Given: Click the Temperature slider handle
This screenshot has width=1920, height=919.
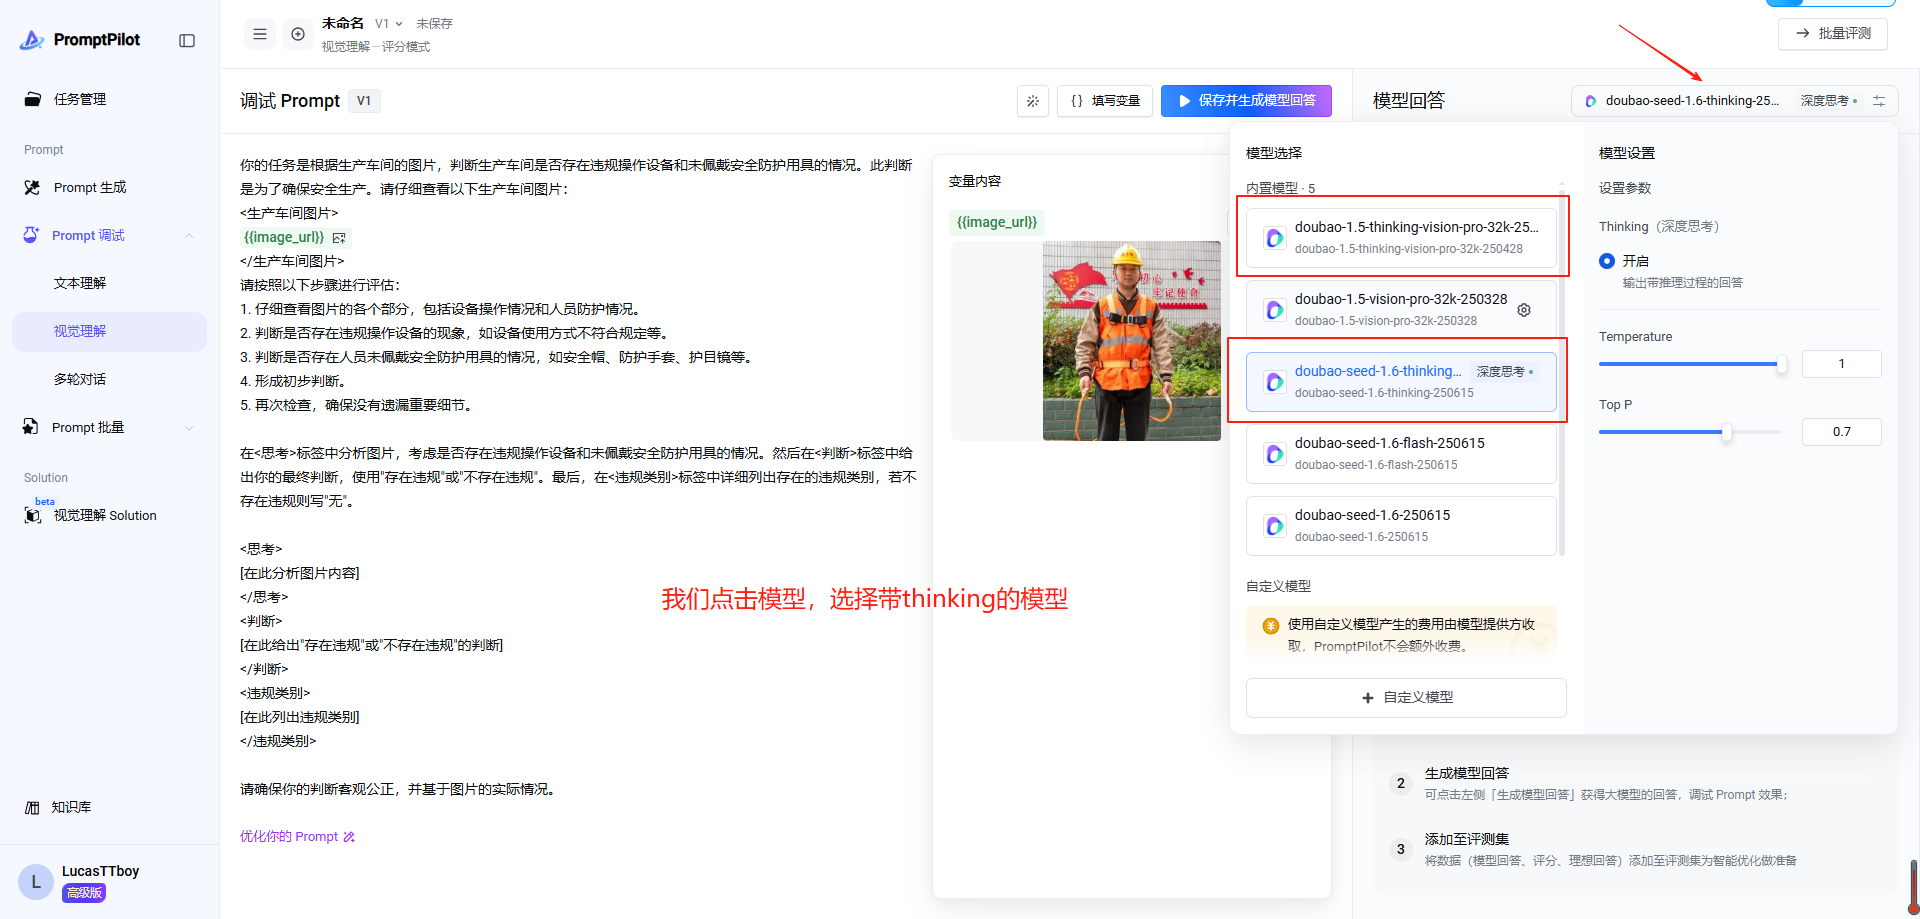Looking at the screenshot, I should coord(1781,365).
